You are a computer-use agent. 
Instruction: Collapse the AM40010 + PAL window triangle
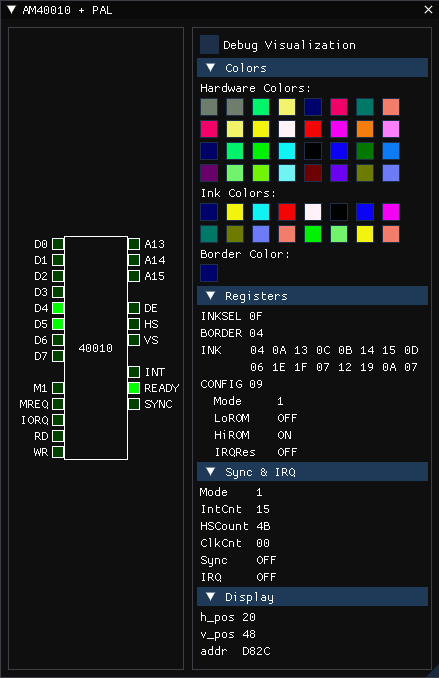(12, 10)
